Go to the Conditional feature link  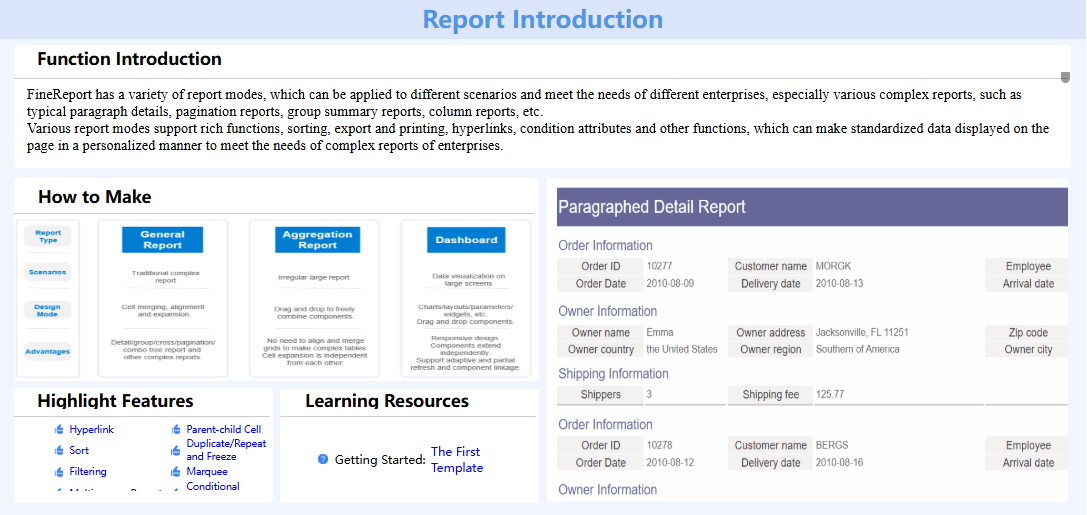click(x=213, y=487)
